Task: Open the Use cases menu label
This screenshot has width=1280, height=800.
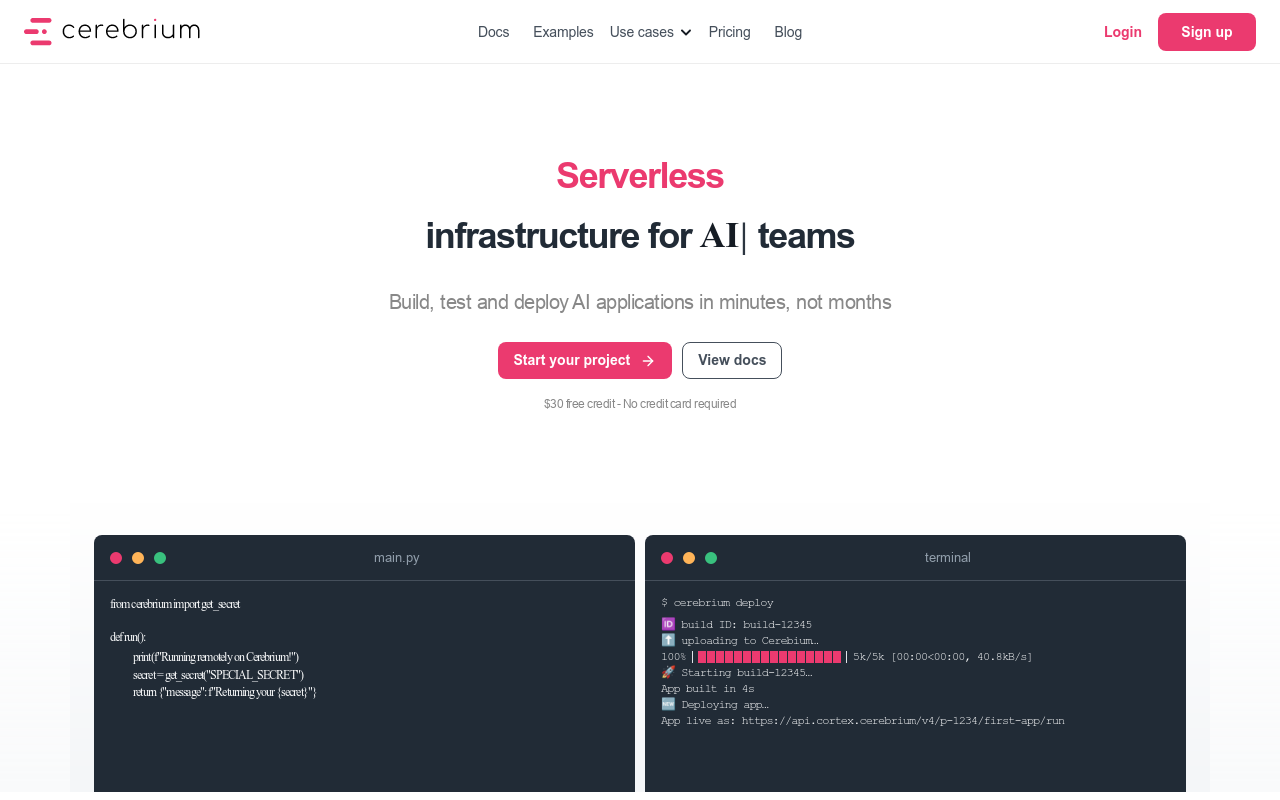Action: (x=641, y=32)
